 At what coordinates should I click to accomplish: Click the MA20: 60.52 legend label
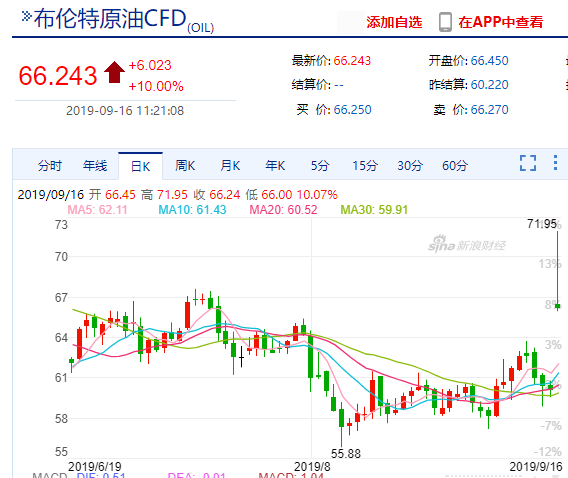click(283, 210)
